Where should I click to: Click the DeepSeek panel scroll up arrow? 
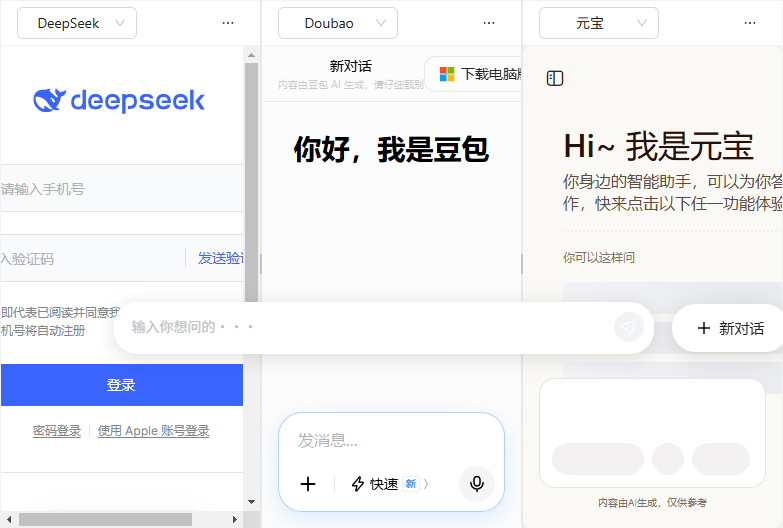pos(251,55)
